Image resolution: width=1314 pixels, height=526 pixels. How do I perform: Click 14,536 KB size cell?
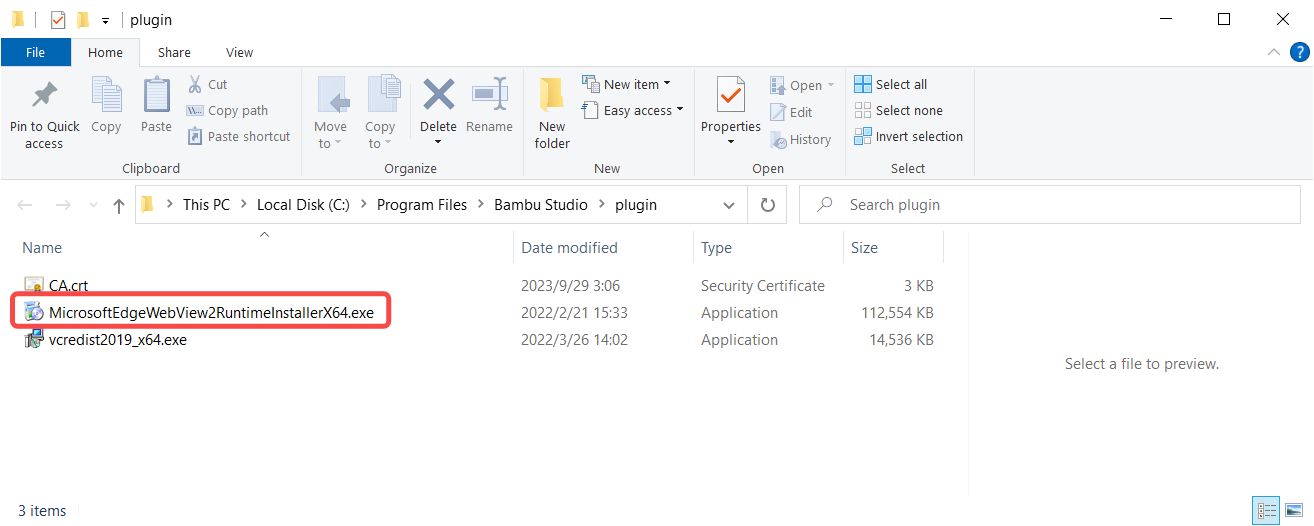pos(901,340)
